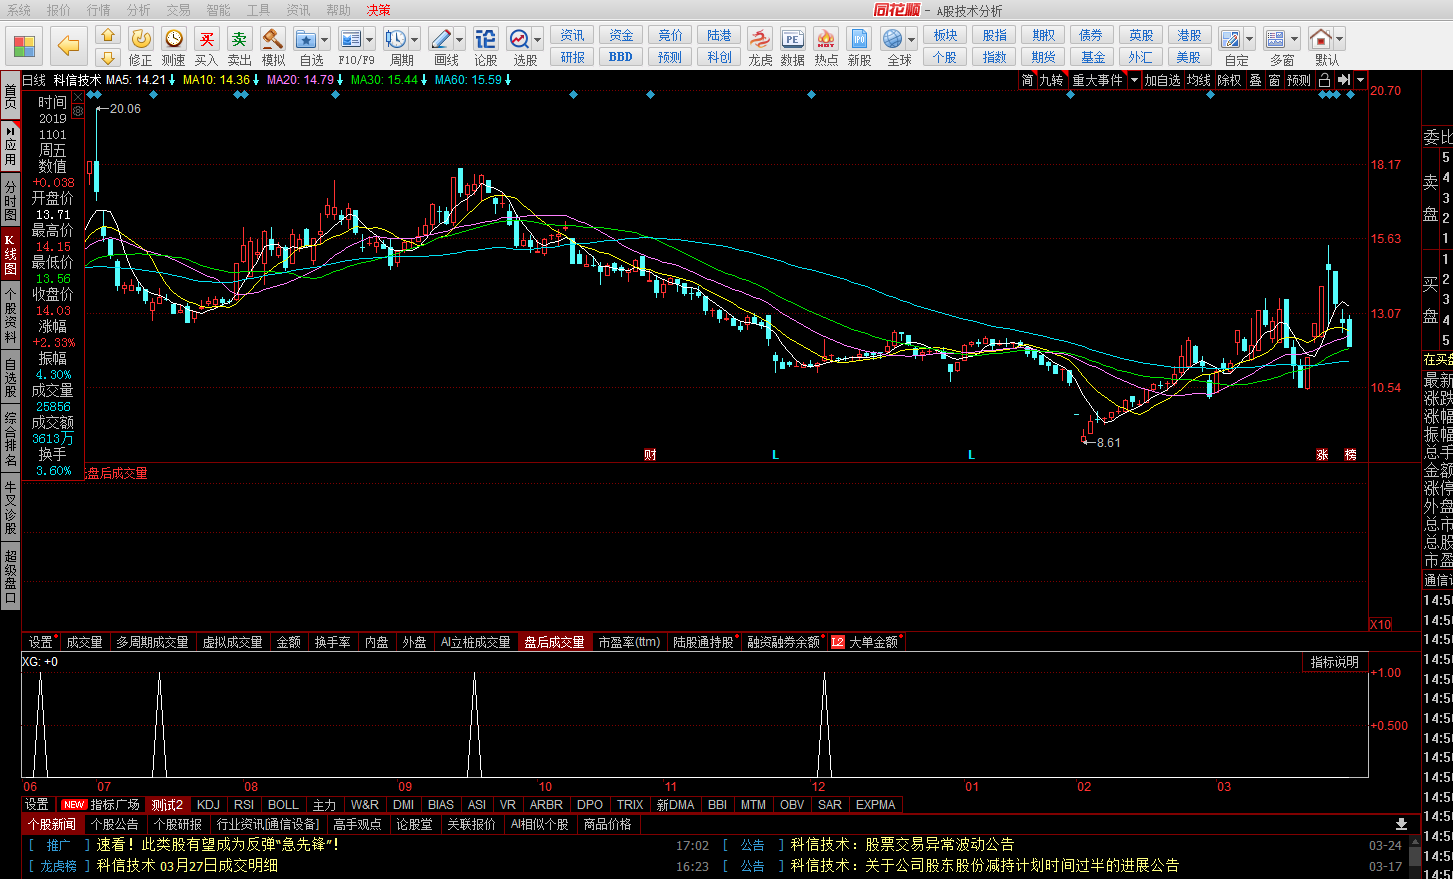Open the 龙虎 dragon-tiger list icon
Image resolution: width=1453 pixels, height=879 pixels.
[x=760, y=39]
